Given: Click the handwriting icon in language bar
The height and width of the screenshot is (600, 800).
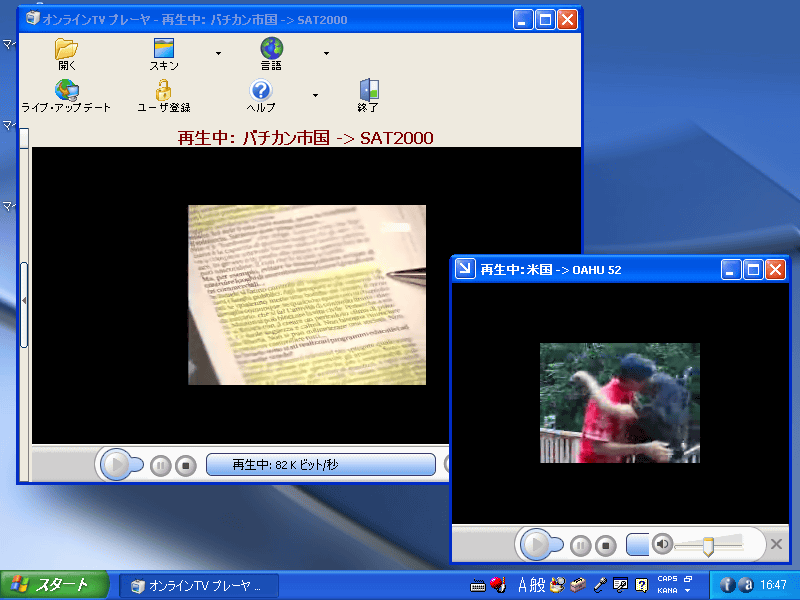Looking at the screenshot, I should pos(620,585).
